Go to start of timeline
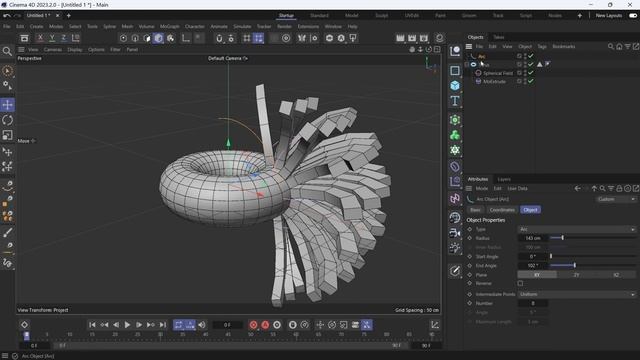Screen dimensions: 640x360 [x=92, y=325]
